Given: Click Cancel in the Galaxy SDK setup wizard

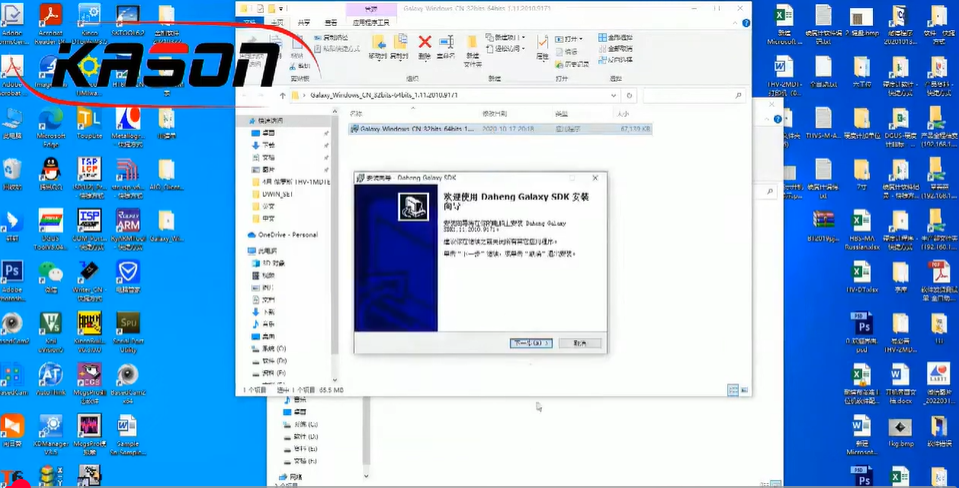Looking at the screenshot, I should 573,342.
